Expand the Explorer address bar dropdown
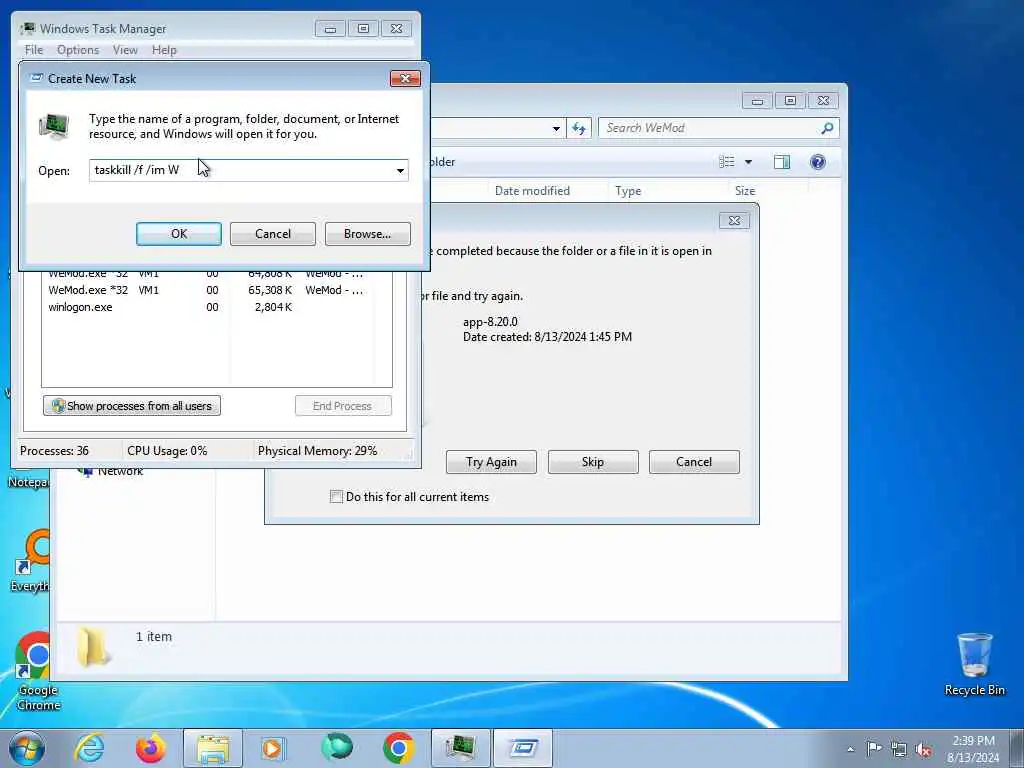Viewport: 1024px width, 768px height. 556,129
